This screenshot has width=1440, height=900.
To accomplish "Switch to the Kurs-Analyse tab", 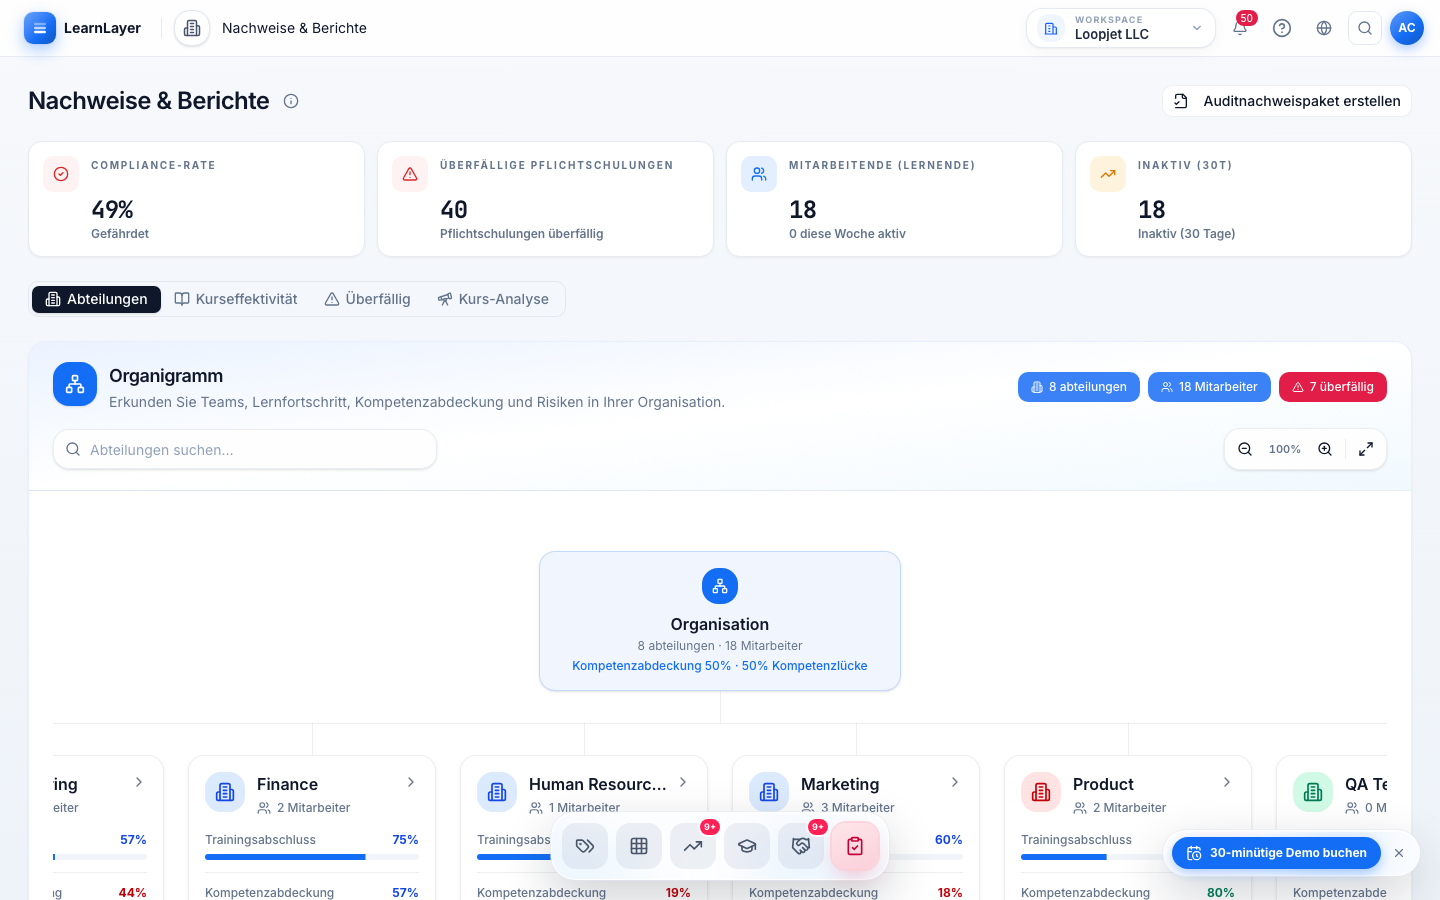I will (493, 299).
